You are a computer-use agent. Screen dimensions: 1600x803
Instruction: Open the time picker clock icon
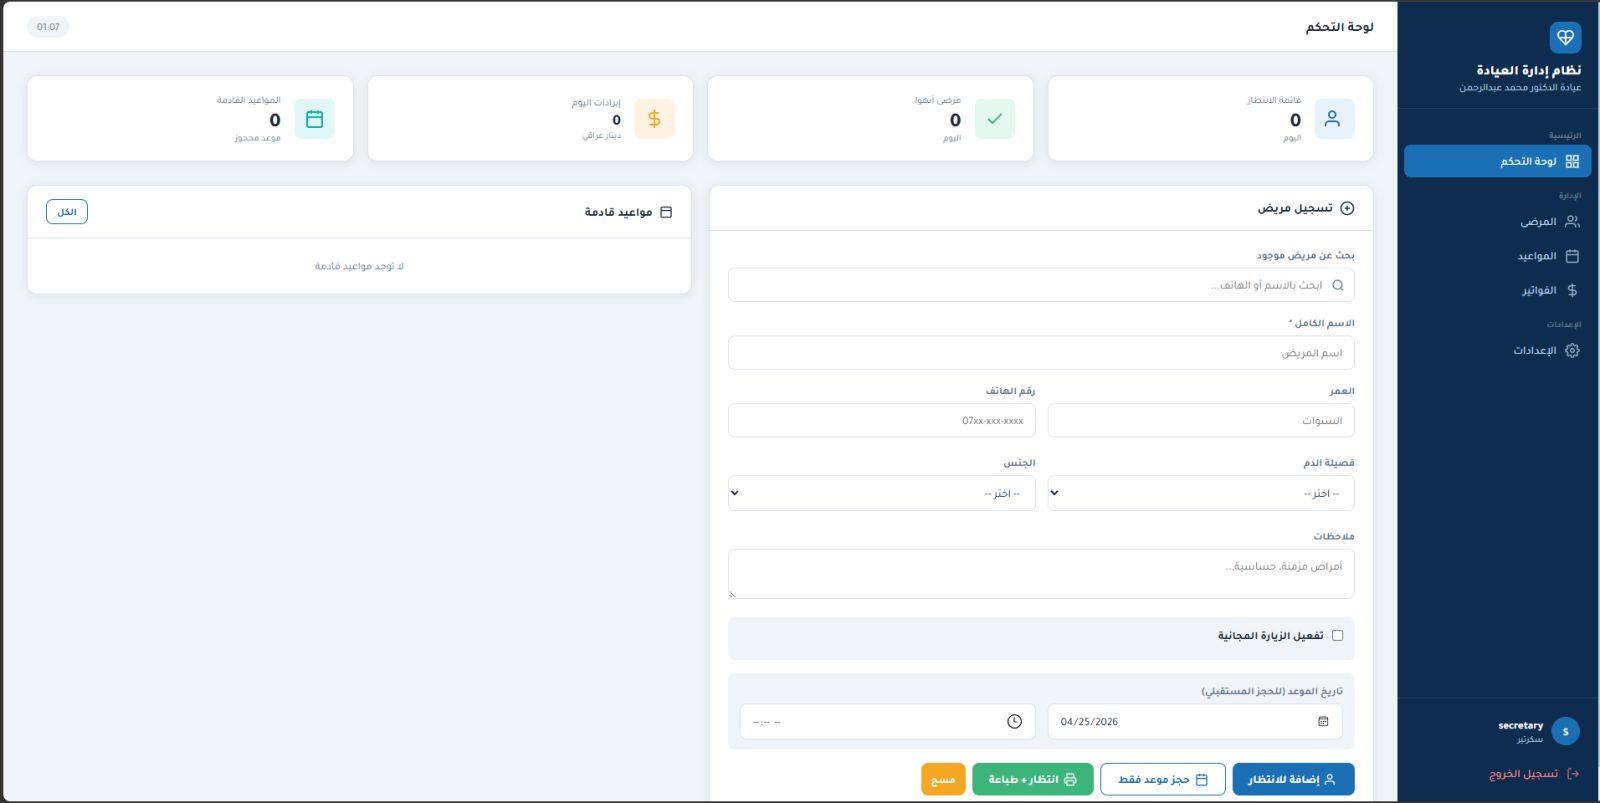click(x=1014, y=721)
